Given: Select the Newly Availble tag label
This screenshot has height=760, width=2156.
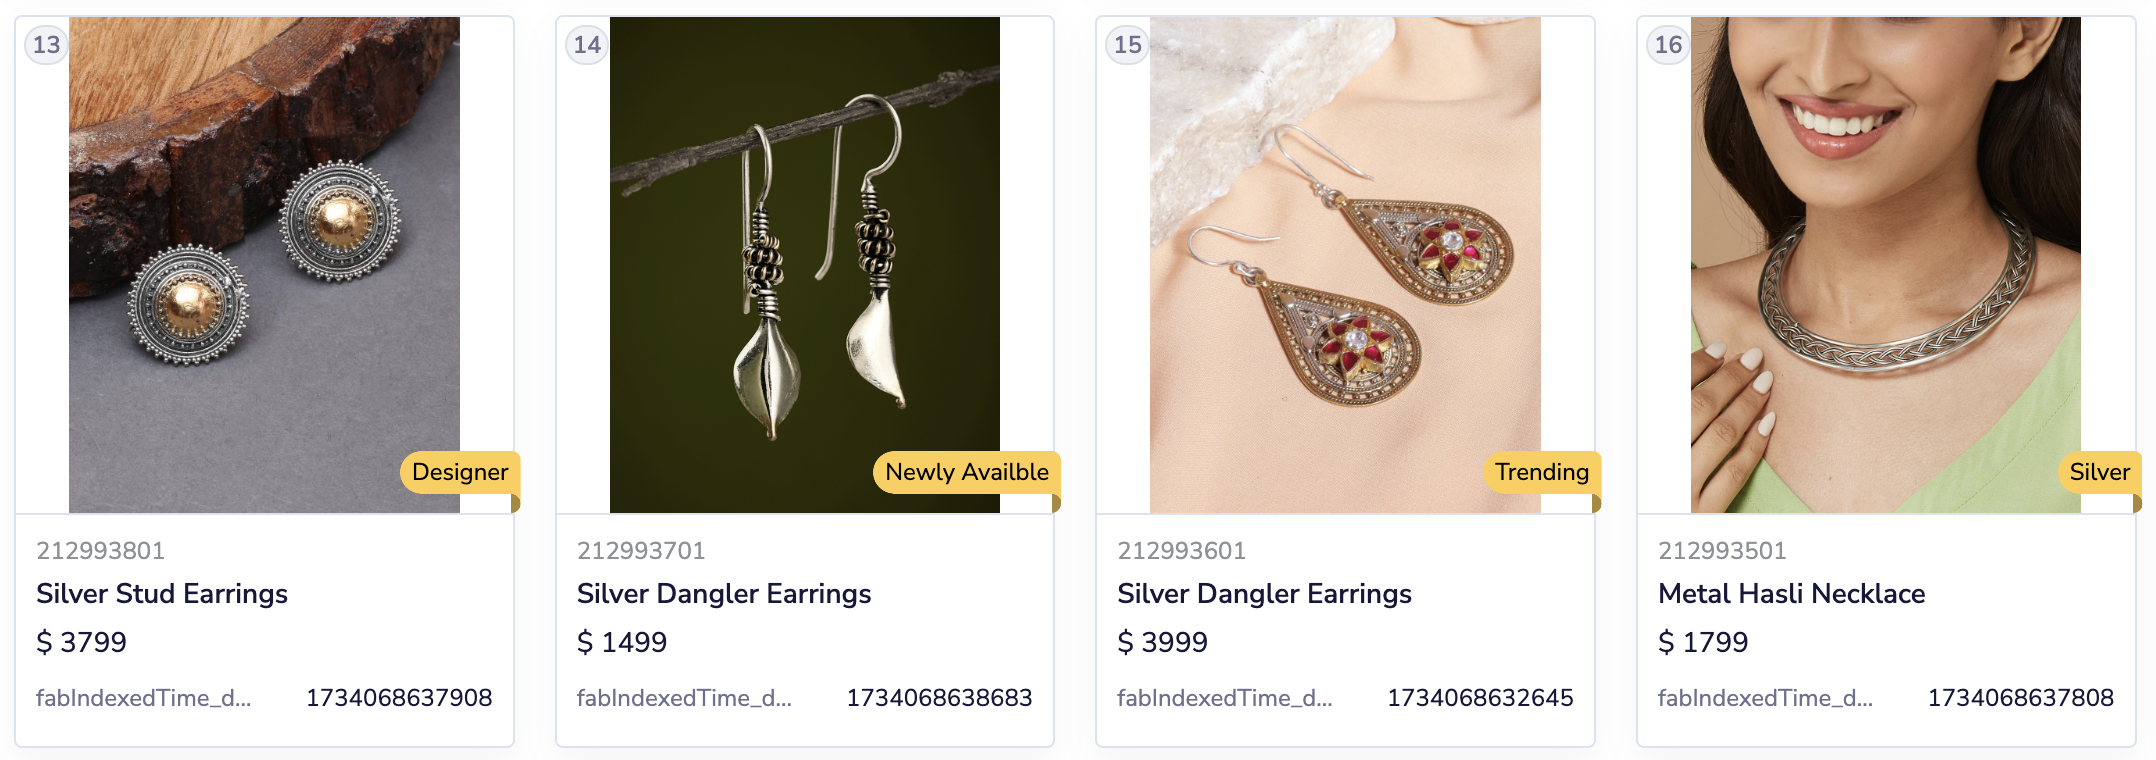Looking at the screenshot, I should (967, 472).
